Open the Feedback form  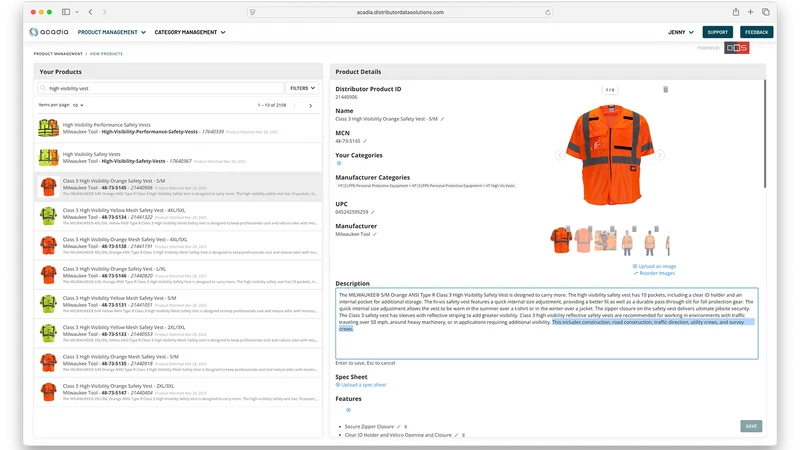click(x=756, y=32)
